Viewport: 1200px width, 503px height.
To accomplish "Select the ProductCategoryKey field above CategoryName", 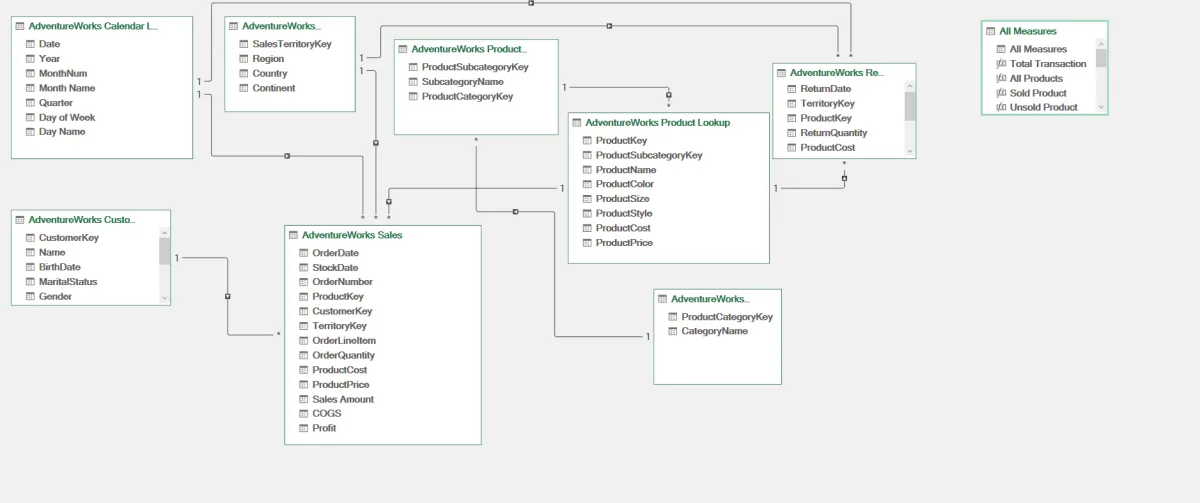I will coord(727,316).
